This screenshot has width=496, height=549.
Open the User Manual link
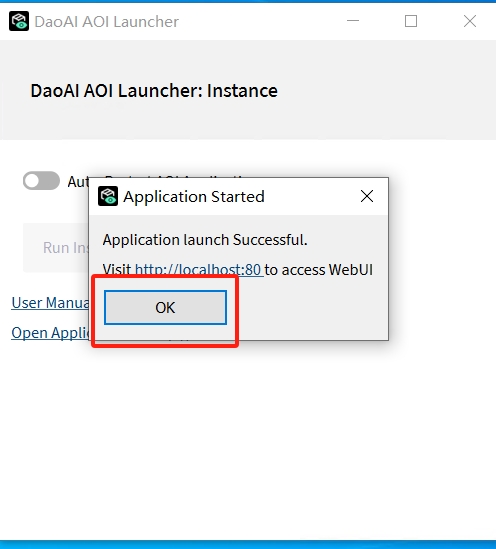click(x=50, y=303)
